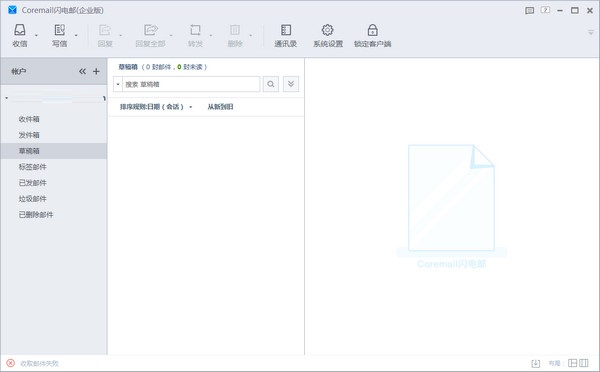Expand toolbar overflow menu at far right

(591, 33)
